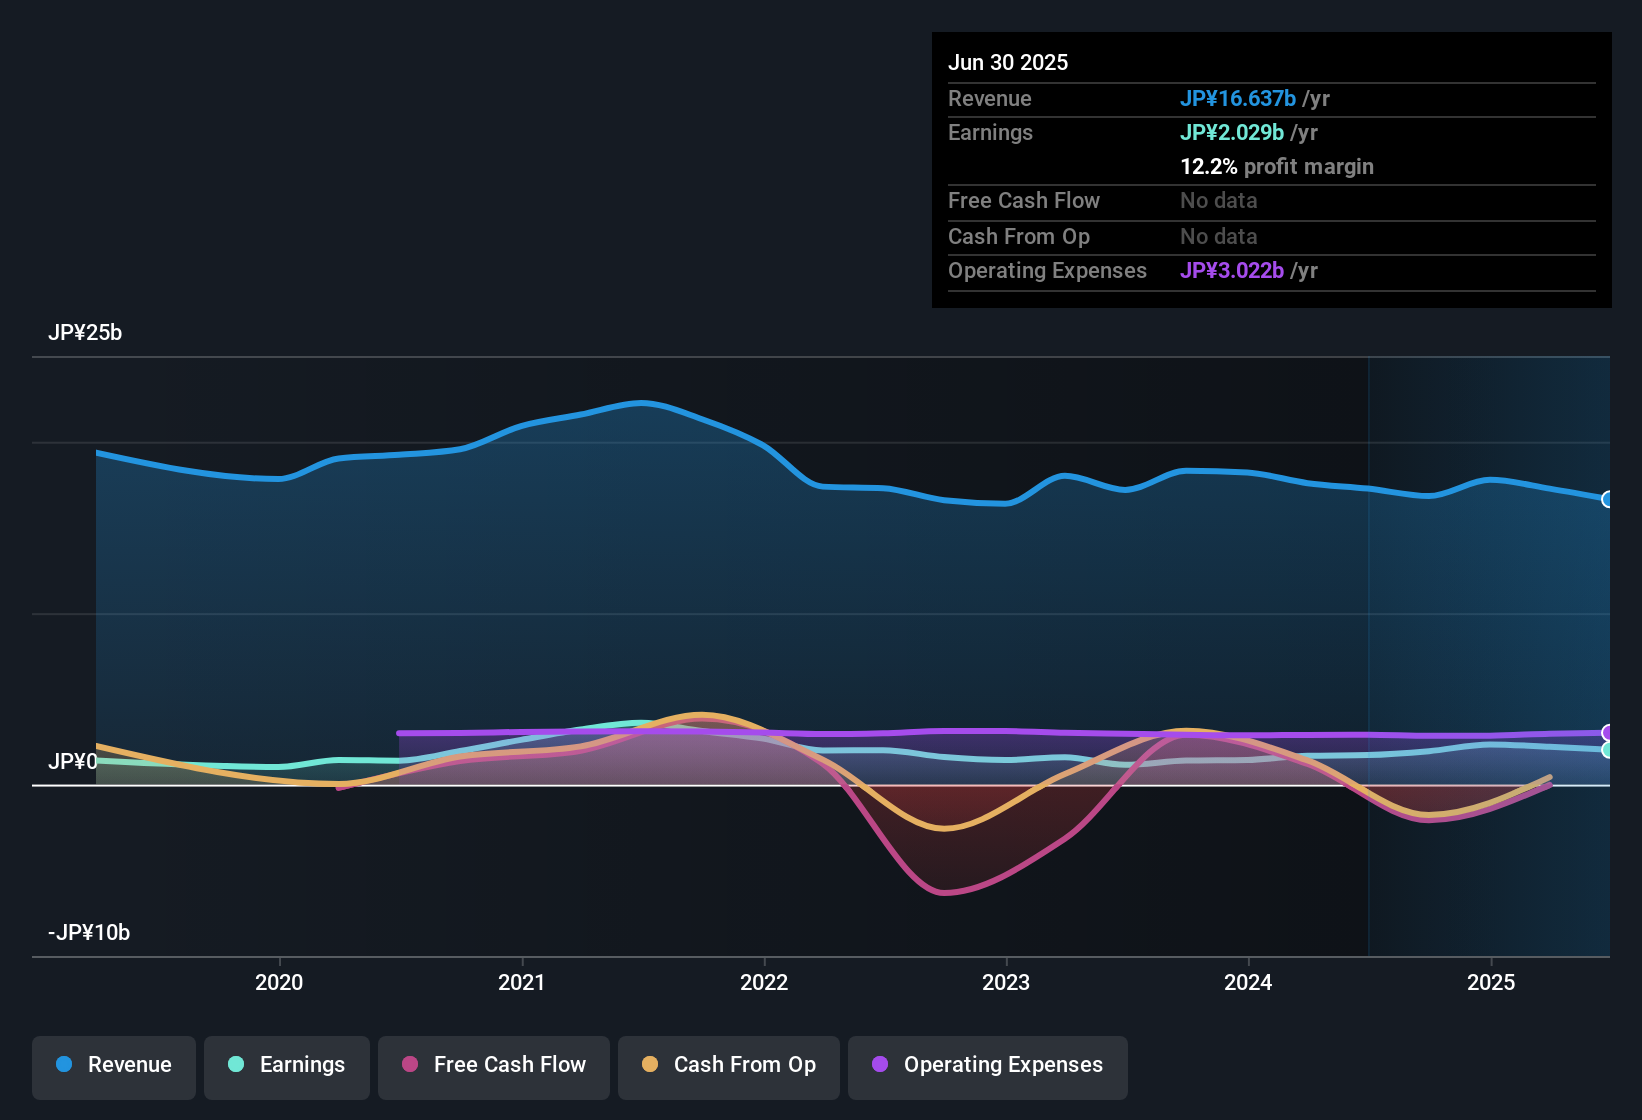The image size is (1642, 1120).
Task: Click the JP¥25b y-axis label
Action: coord(85,332)
